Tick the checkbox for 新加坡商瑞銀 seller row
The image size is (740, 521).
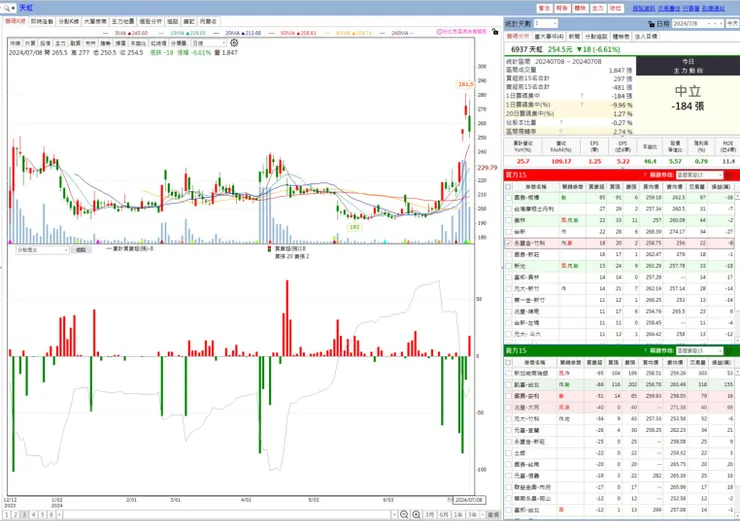pyautogui.click(x=508, y=373)
